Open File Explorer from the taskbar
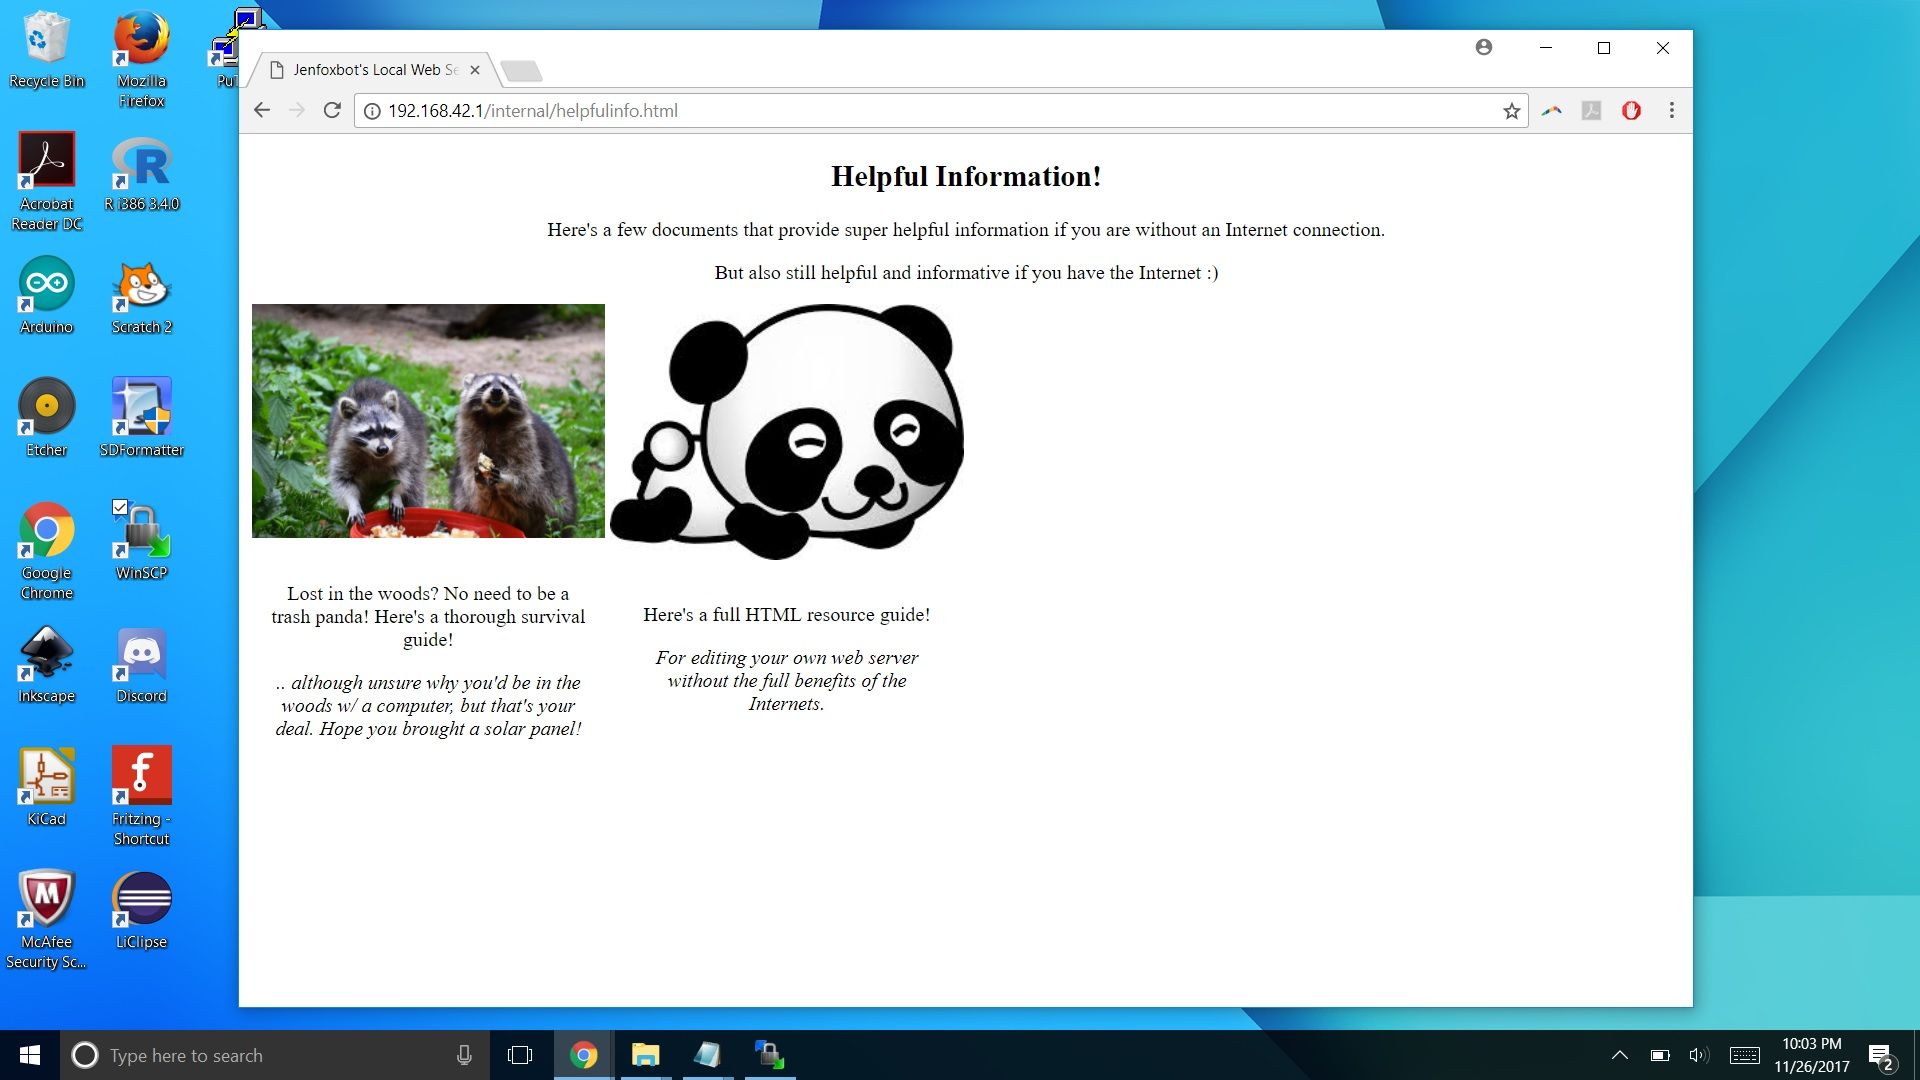This screenshot has width=1920, height=1080. point(645,1055)
